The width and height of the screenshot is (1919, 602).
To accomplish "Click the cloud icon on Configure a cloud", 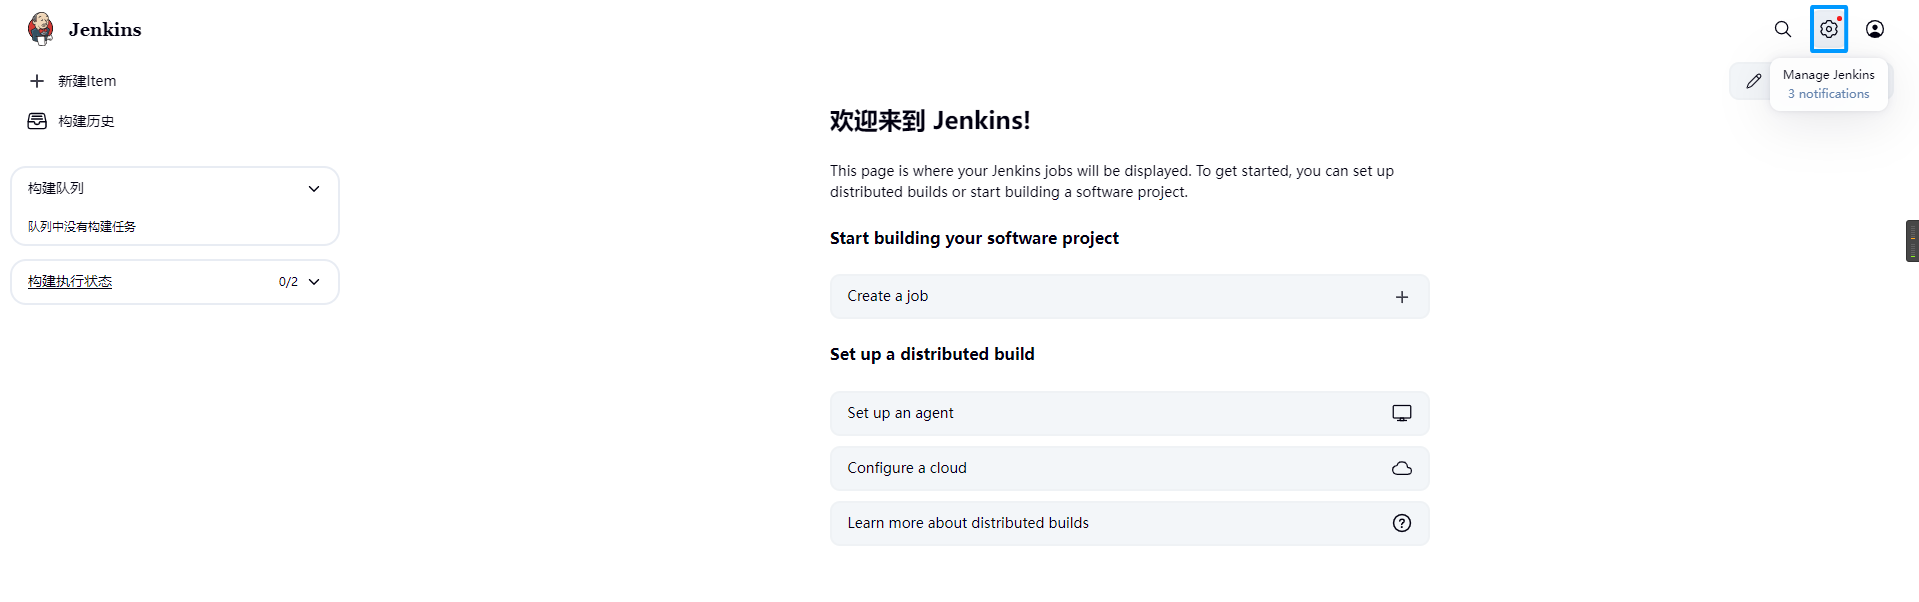I will pyautogui.click(x=1402, y=468).
